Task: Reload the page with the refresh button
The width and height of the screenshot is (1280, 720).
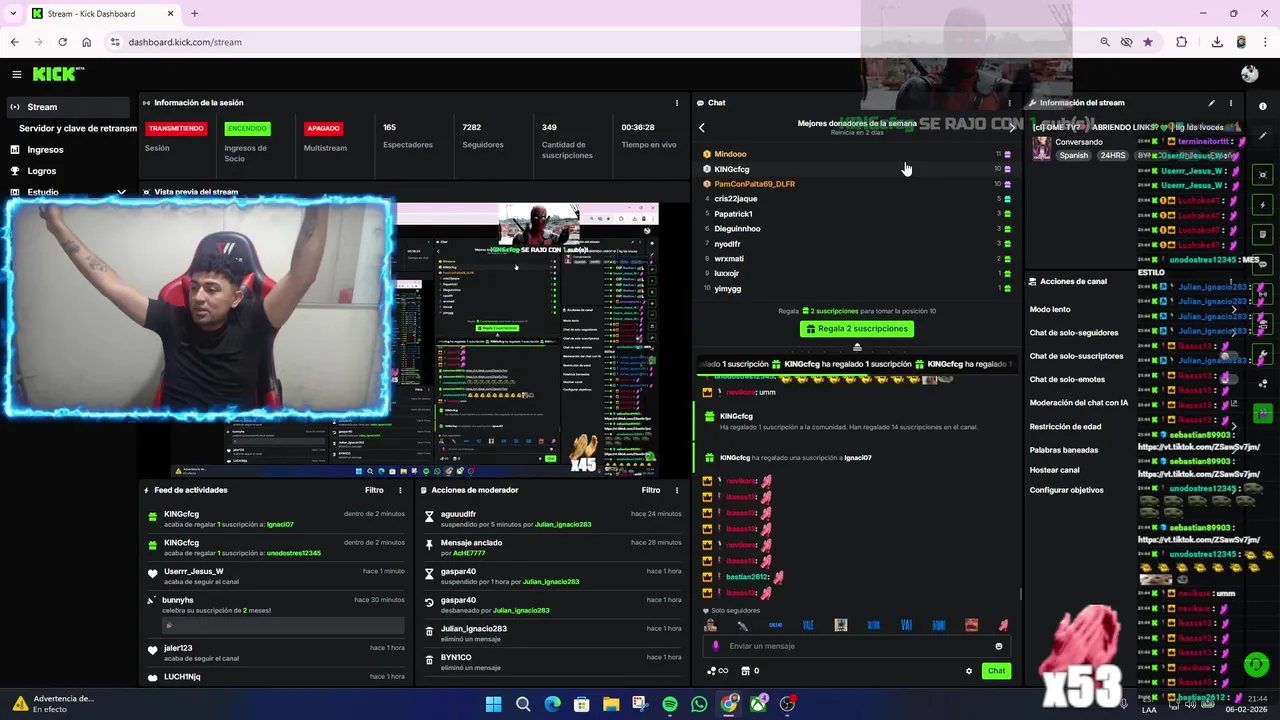Action: click(62, 42)
